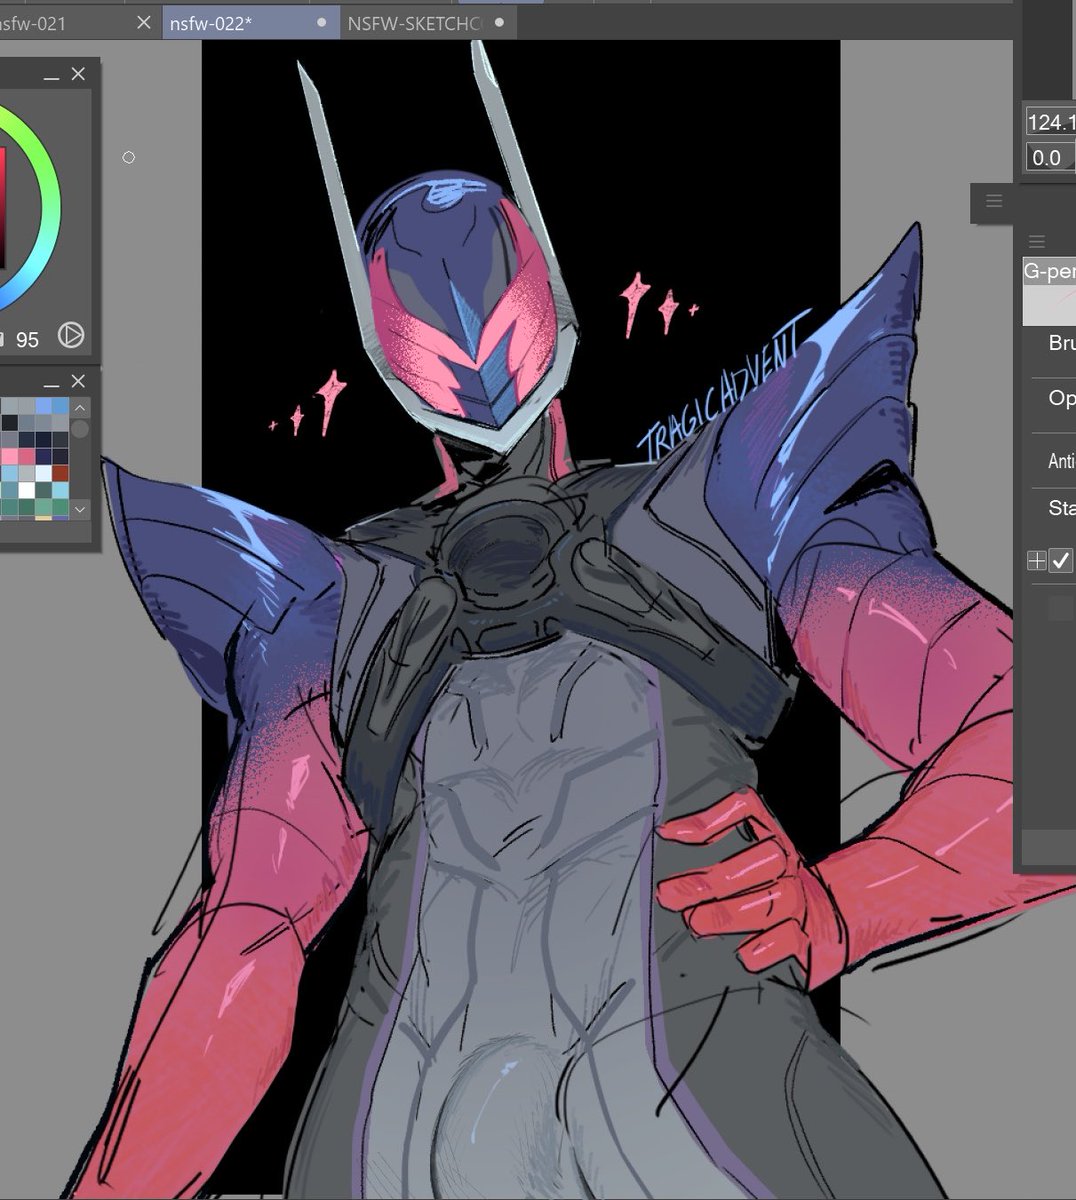The image size is (1076, 1200).
Task: Click the color set scrollbar thumb
Action: [80, 429]
